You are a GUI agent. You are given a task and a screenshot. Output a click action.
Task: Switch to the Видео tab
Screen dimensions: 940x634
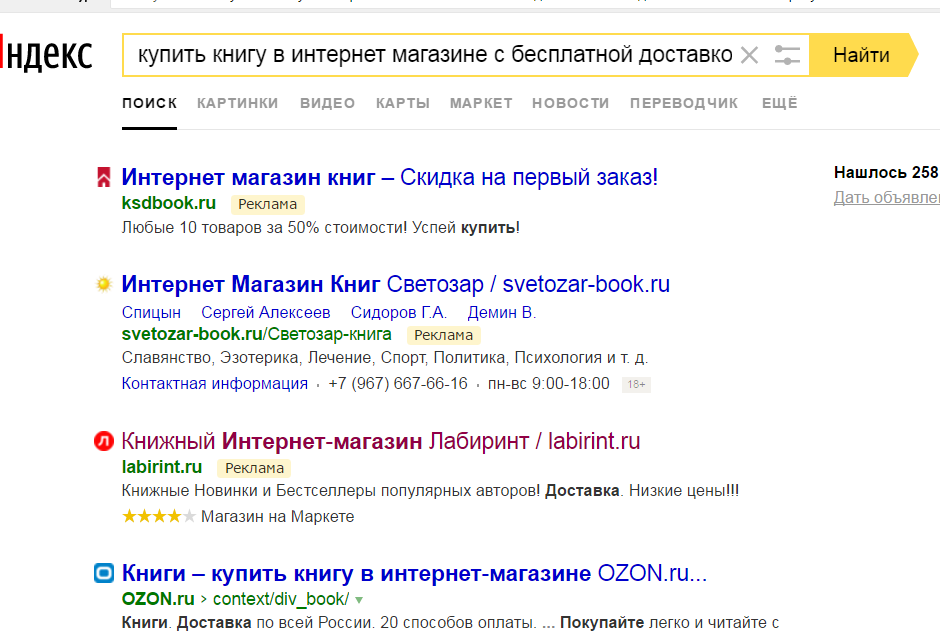tap(327, 103)
